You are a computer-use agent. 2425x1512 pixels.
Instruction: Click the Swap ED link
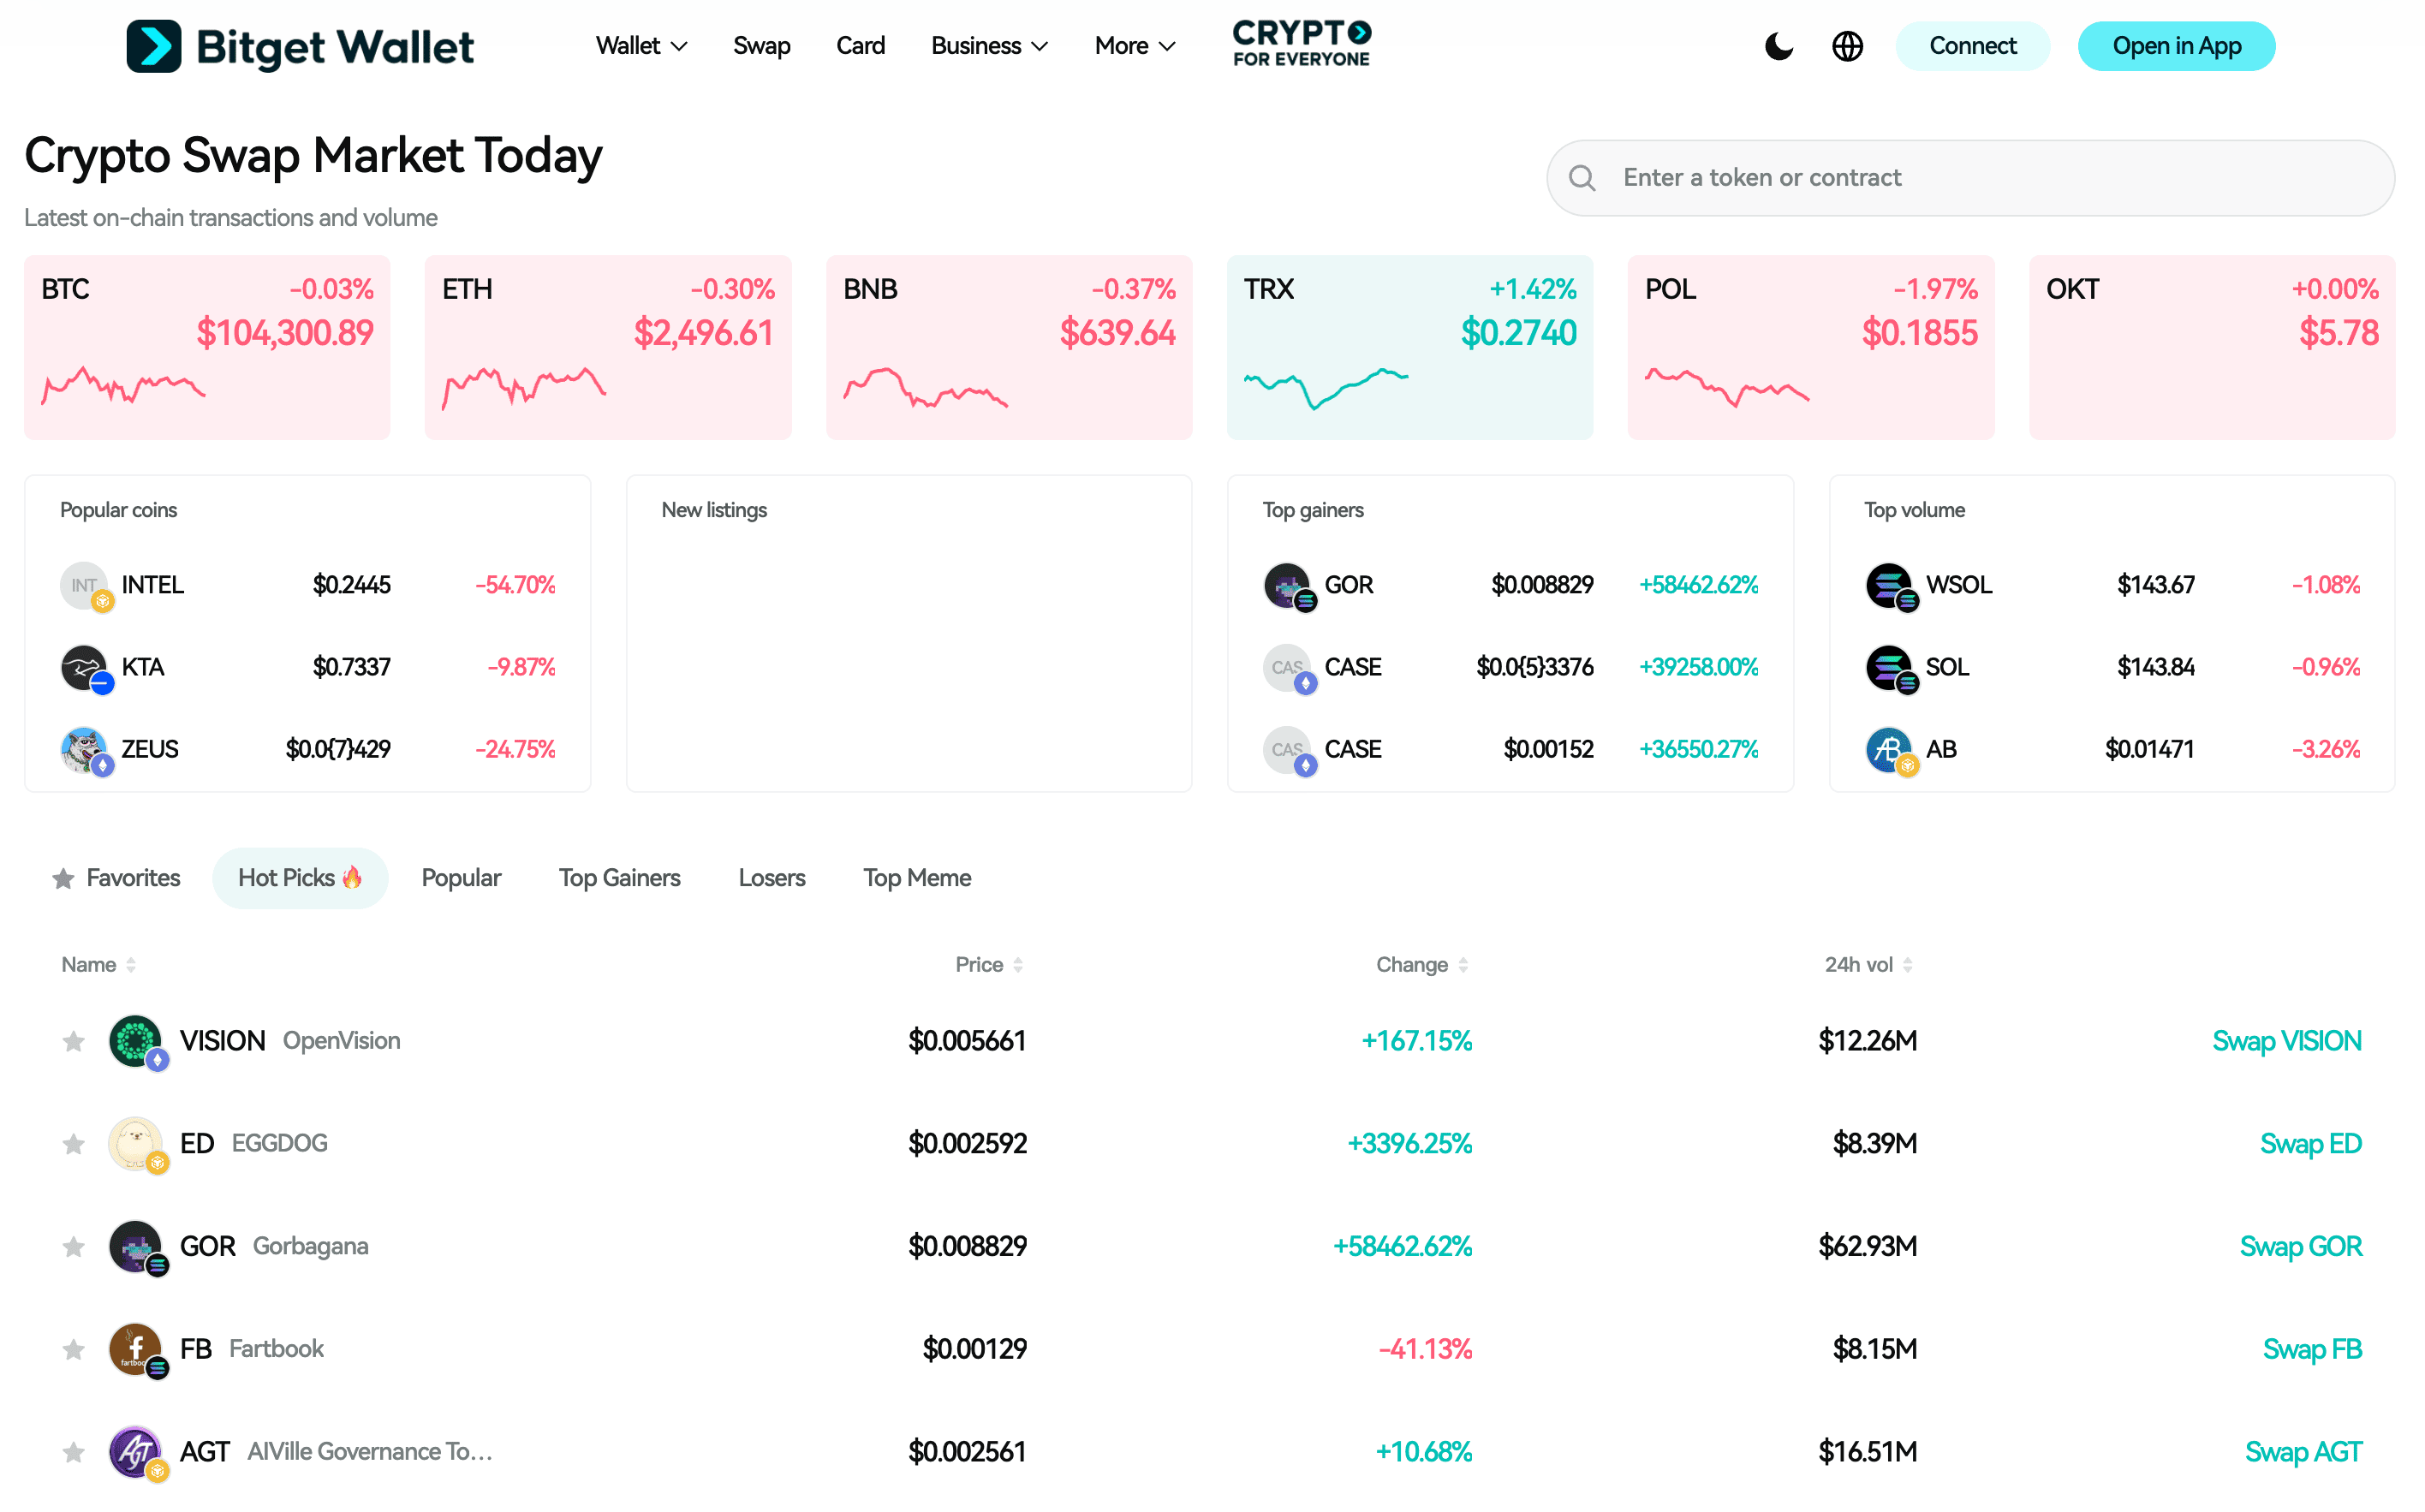click(x=2310, y=1145)
